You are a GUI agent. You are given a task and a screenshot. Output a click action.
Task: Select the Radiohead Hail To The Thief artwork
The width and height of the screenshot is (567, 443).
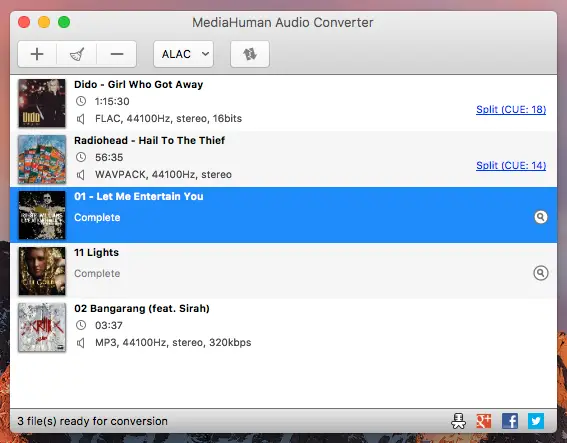42,159
